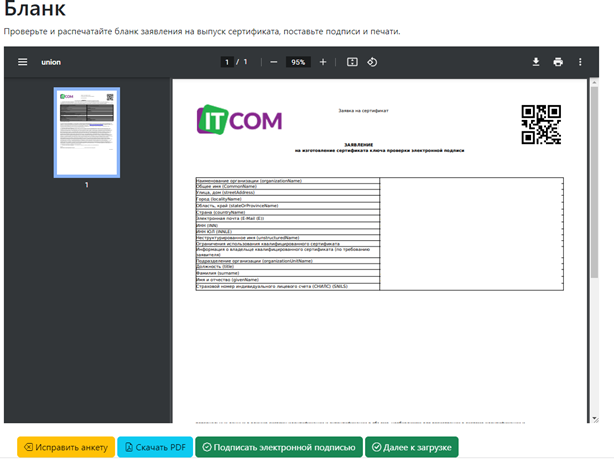
Task: Click the Исправить анкету button
Action: (x=65, y=447)
